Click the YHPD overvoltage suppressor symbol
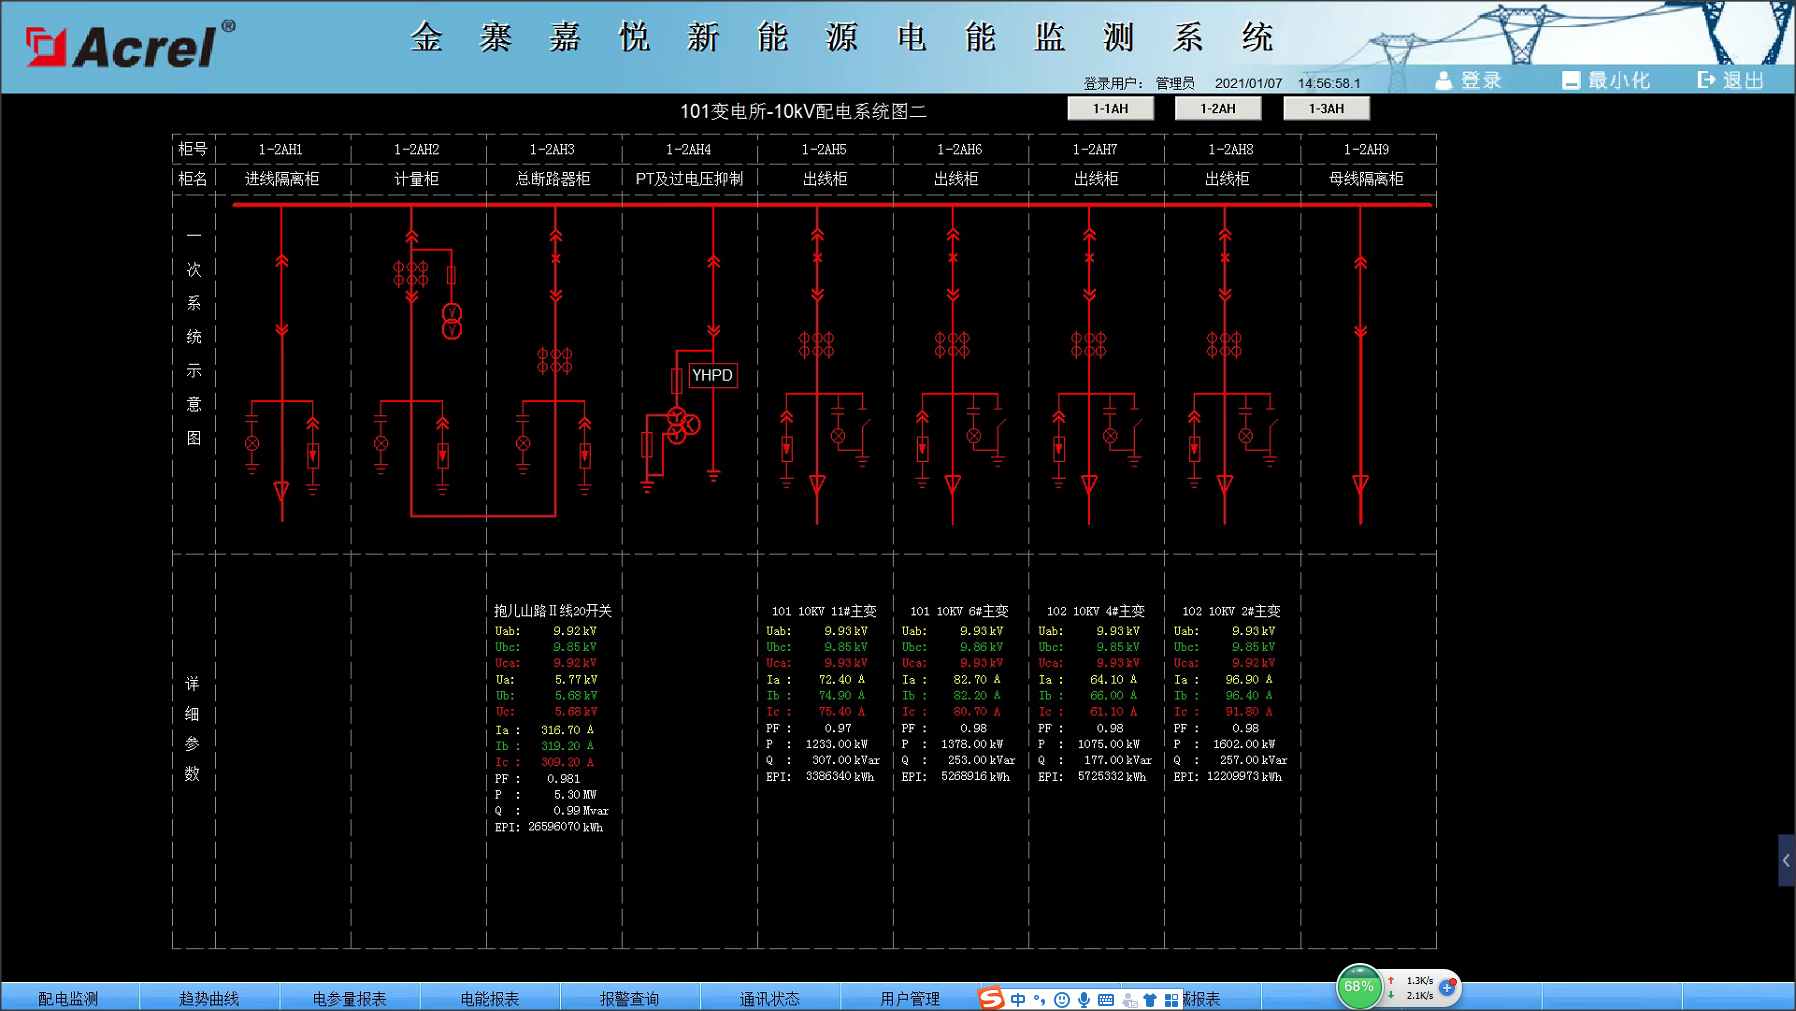The height and width of the screenshot is (1011, 1796). (712, 375)
